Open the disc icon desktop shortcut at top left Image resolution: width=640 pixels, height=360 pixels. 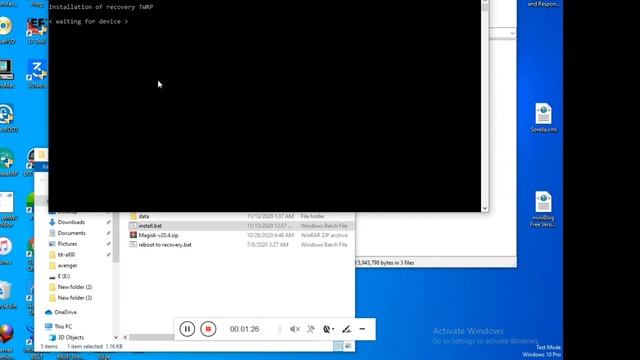(x=7, y=31)
